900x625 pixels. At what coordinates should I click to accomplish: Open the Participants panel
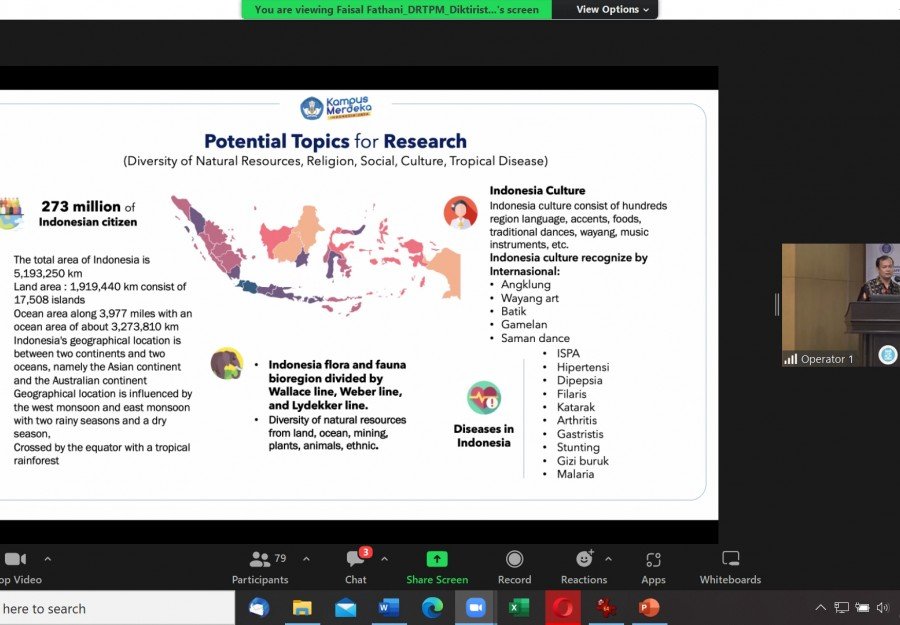(x=260, y=566)
